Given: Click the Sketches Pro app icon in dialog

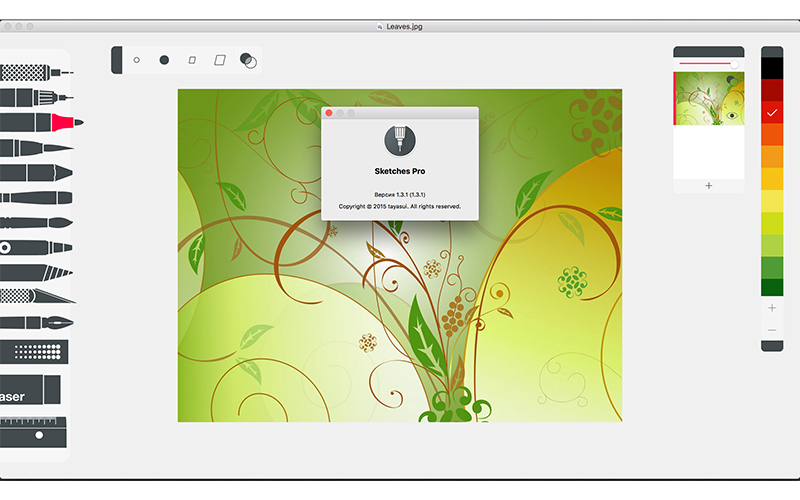Looking at the screenshot, I should pos(400,140).
